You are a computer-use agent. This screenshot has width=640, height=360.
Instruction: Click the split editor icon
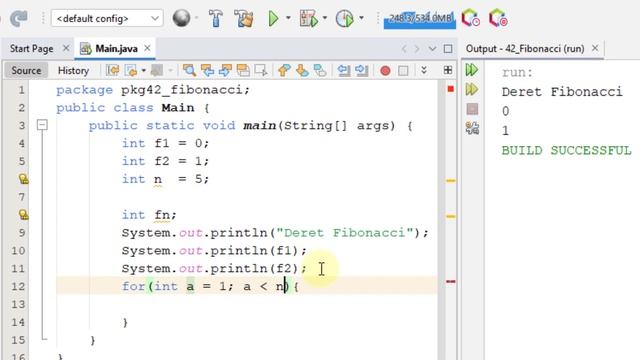coord(448,70)
